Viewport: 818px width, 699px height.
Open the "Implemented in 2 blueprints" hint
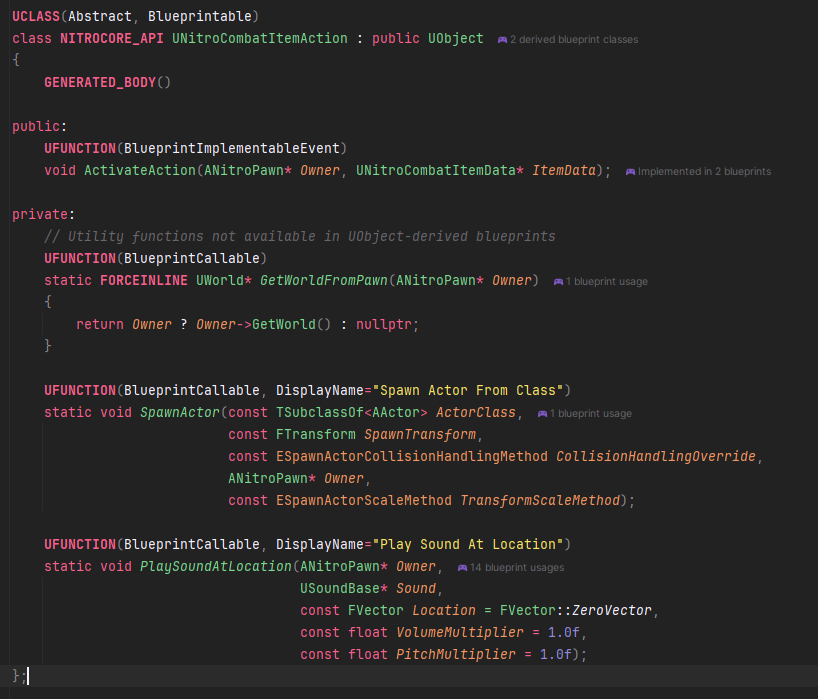704,171
